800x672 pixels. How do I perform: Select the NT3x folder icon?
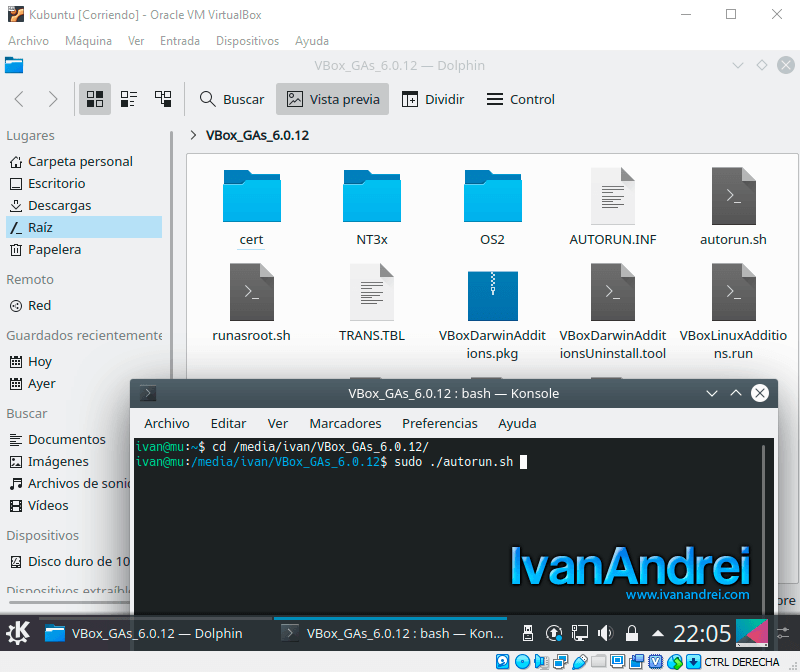pos(372,196)
